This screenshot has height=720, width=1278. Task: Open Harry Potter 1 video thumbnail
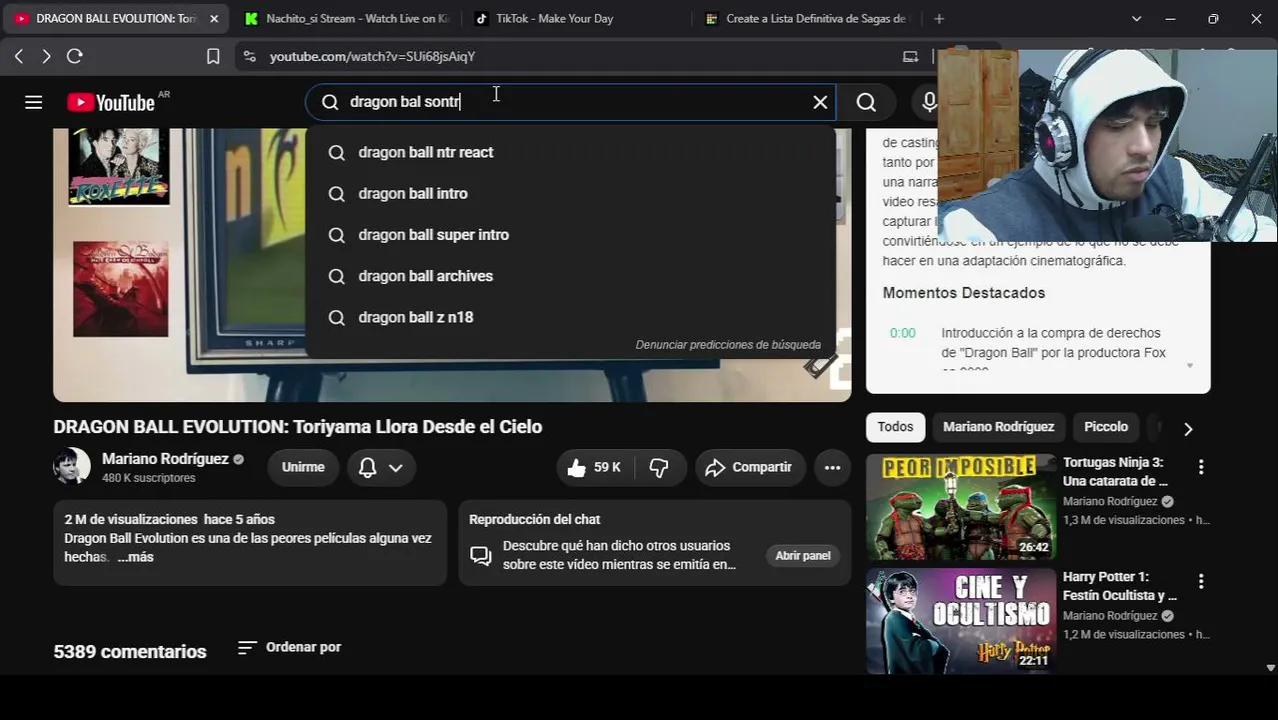click(x=960, y=621)
